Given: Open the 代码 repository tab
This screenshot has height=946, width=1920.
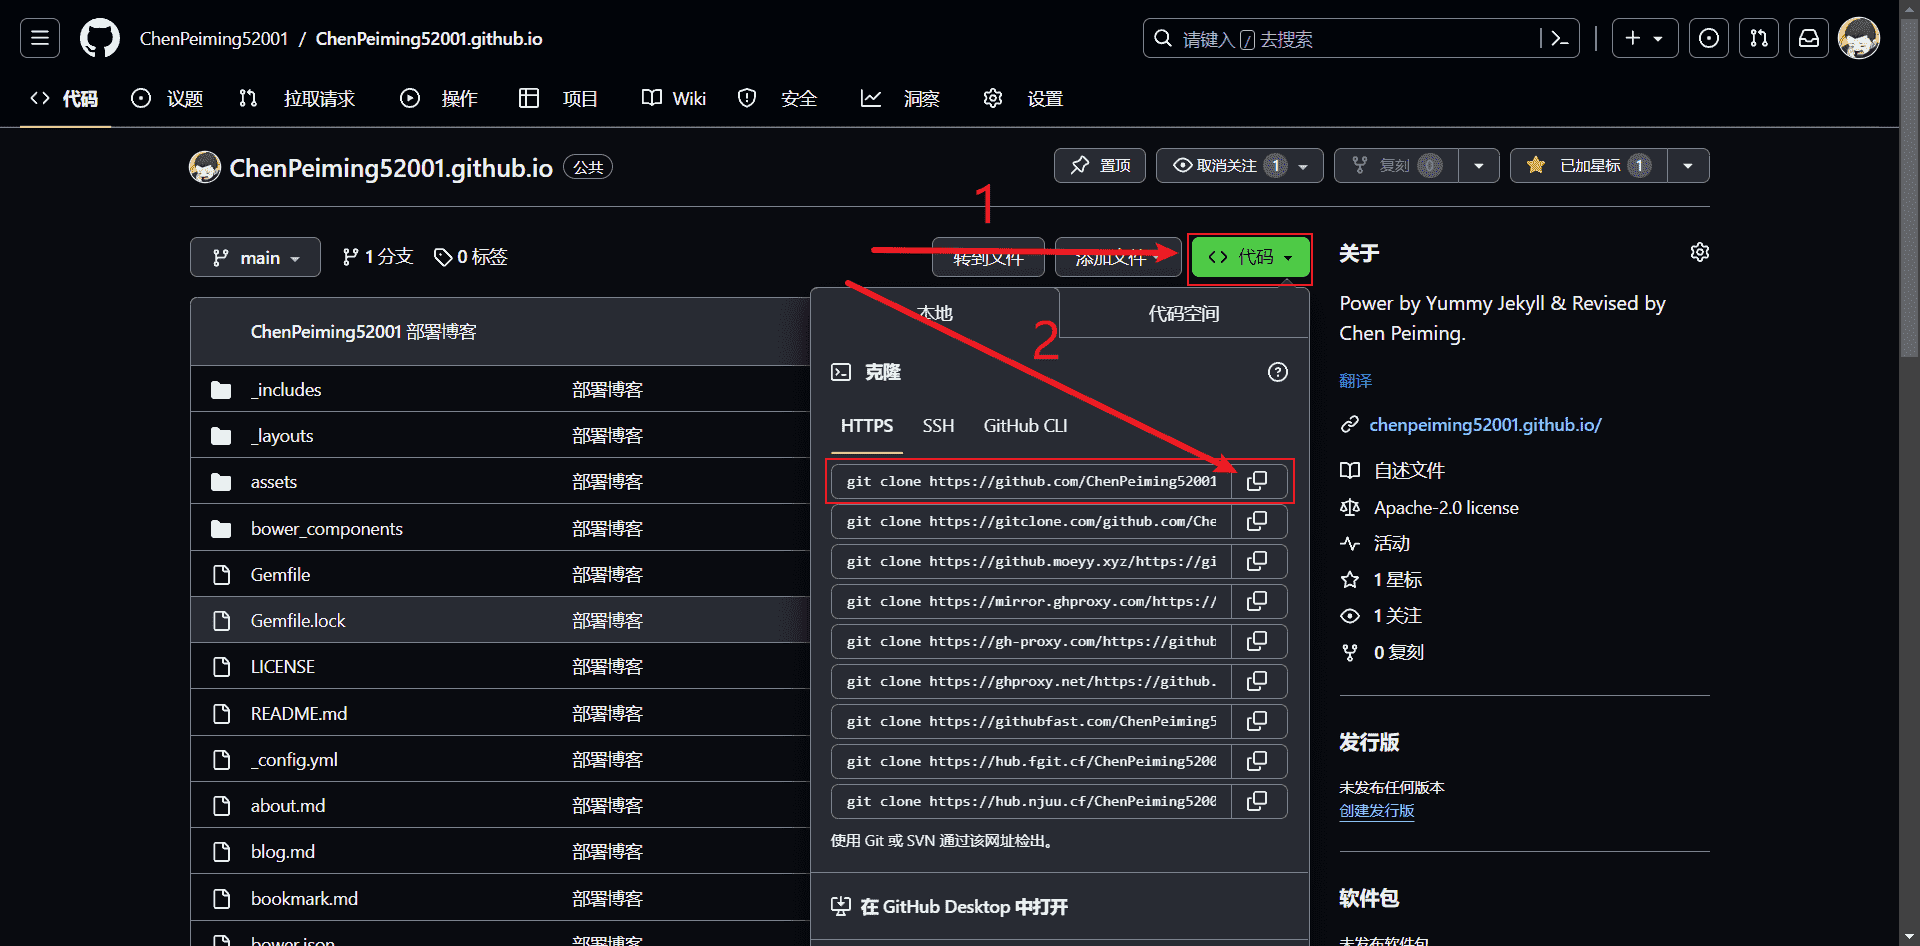Looking at the screenshot, I should coord(65,98).
